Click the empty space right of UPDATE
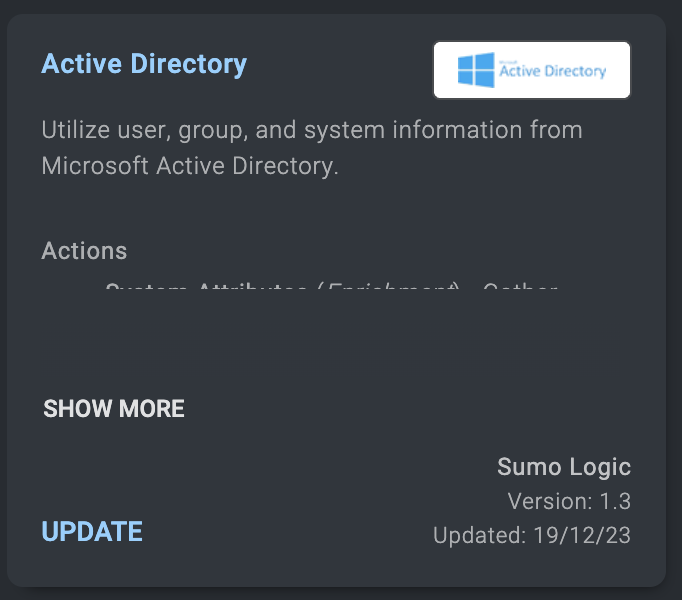The width and height of the screenshot is (682, 600). (280, 532)
